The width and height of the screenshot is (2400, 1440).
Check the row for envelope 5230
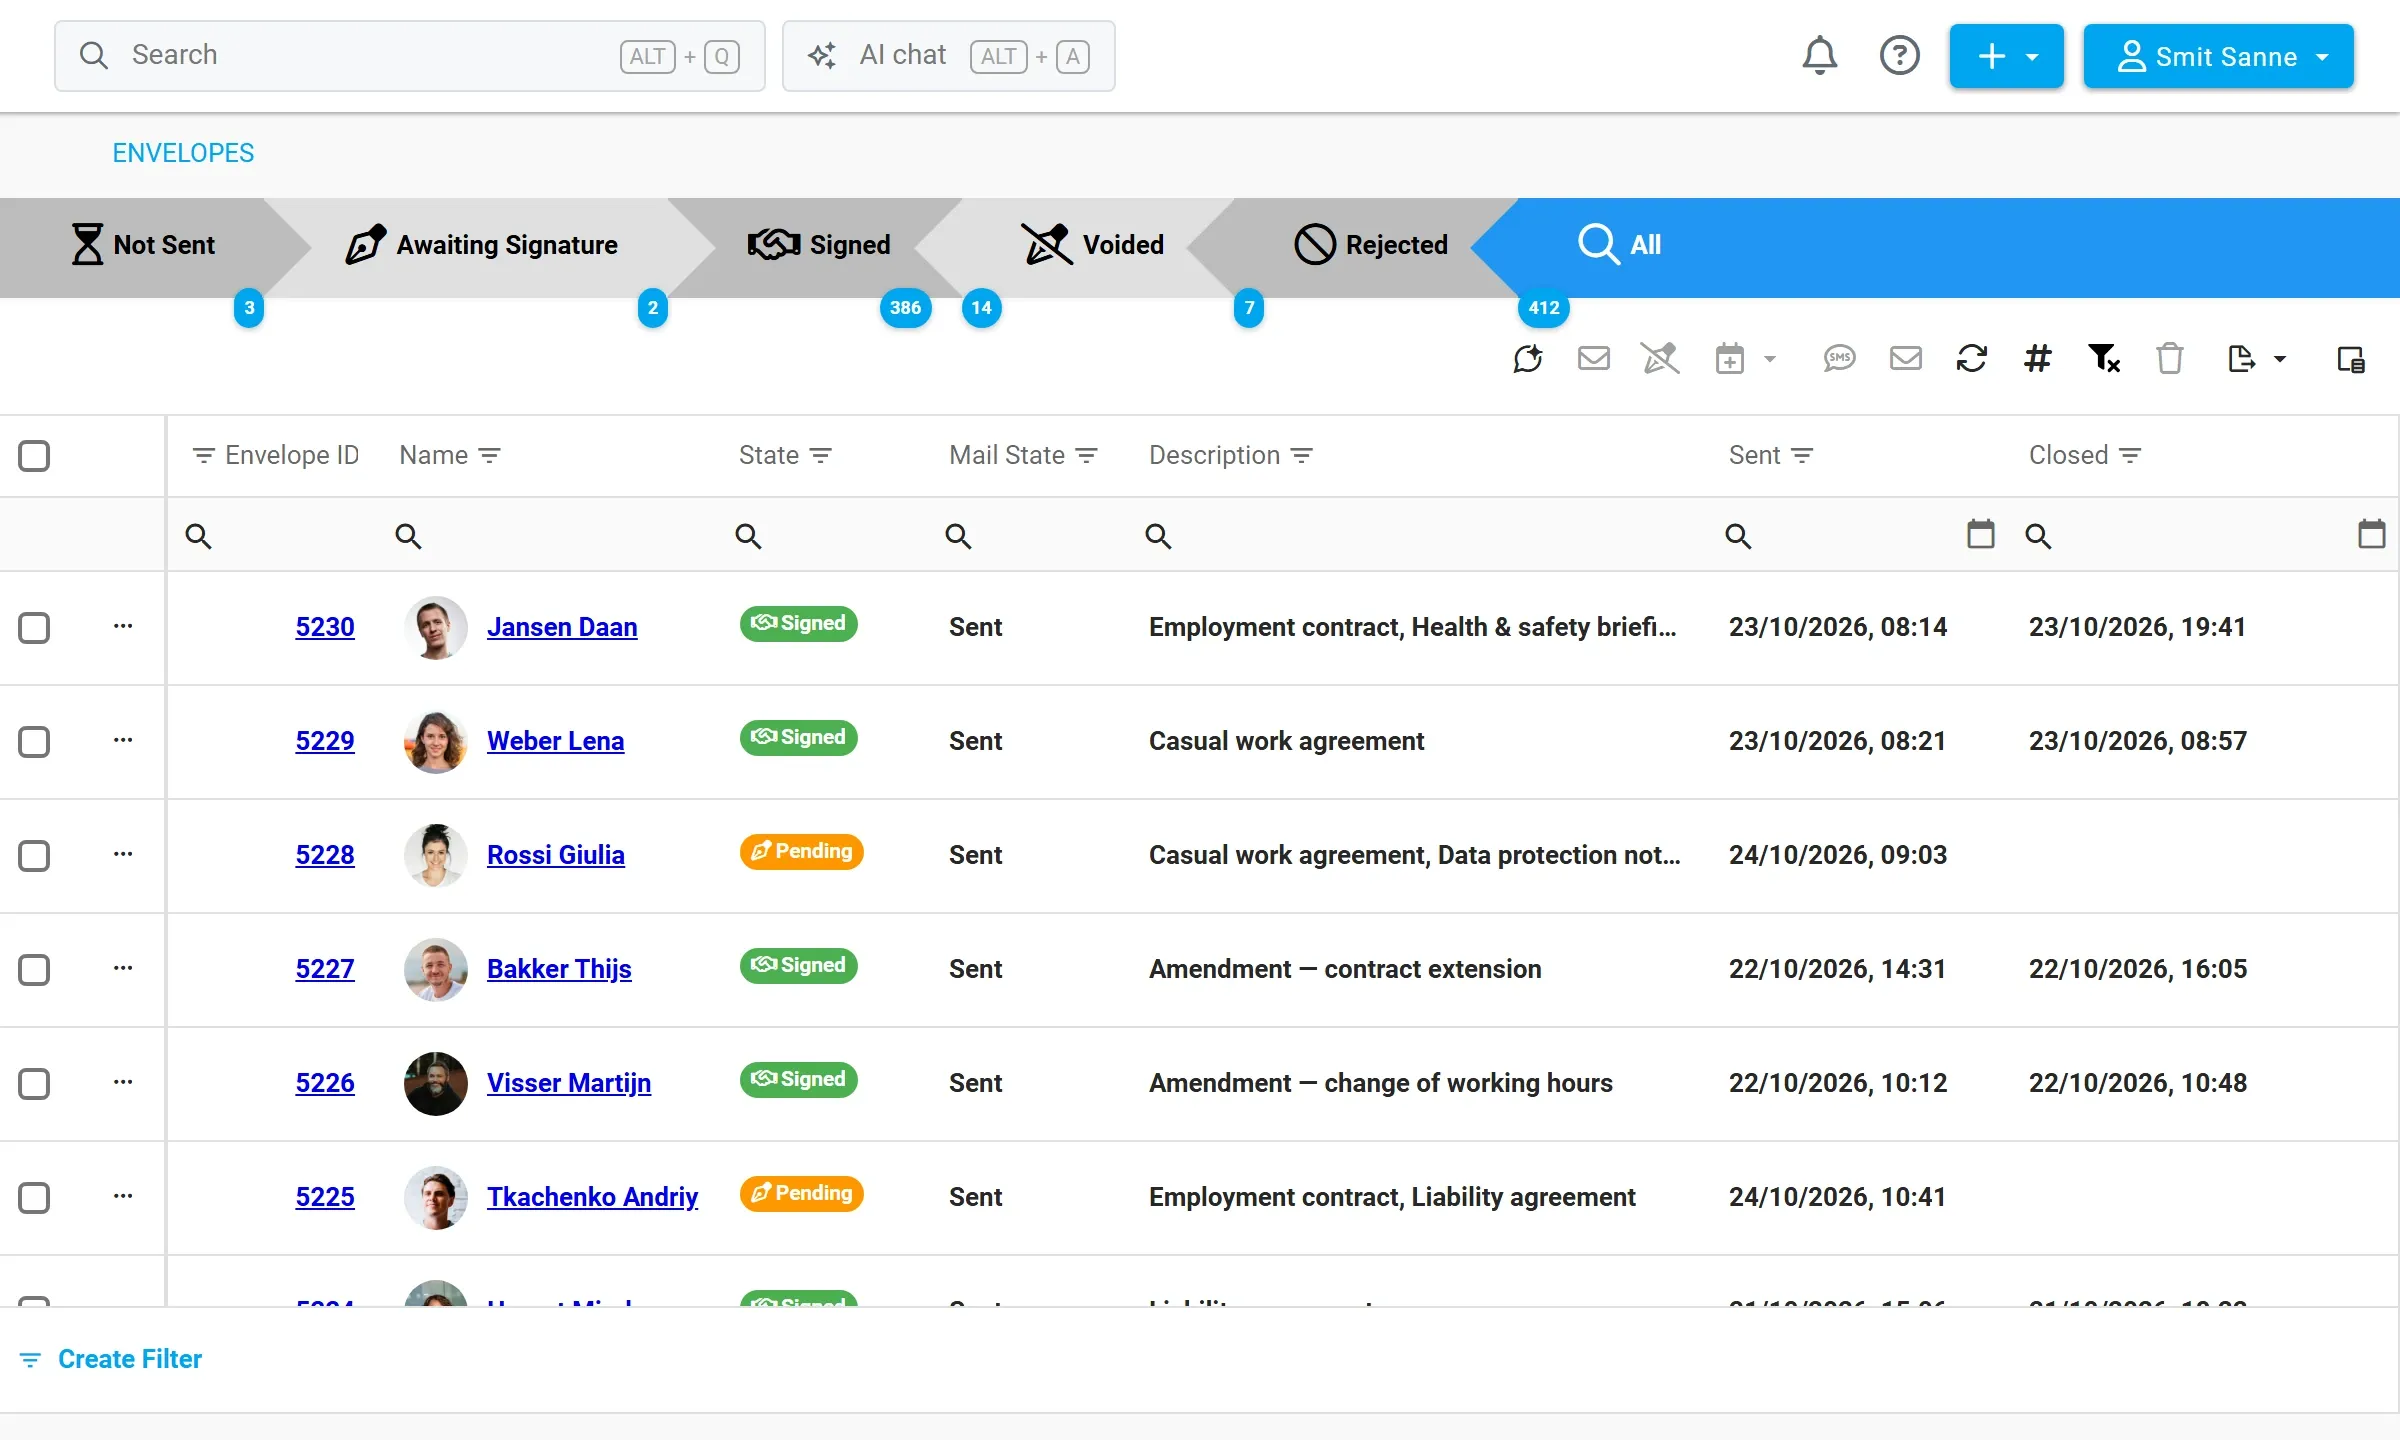[34, 628]
